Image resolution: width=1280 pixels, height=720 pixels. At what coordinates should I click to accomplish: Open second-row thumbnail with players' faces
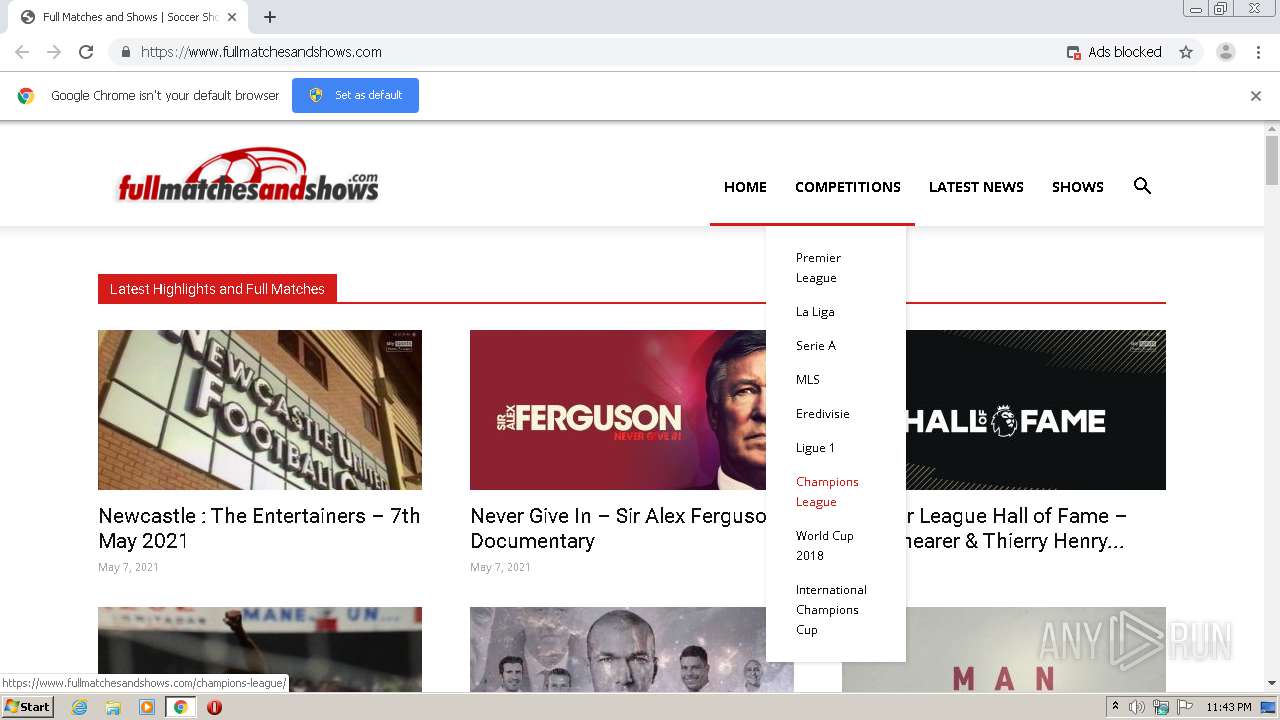(618, 649)
